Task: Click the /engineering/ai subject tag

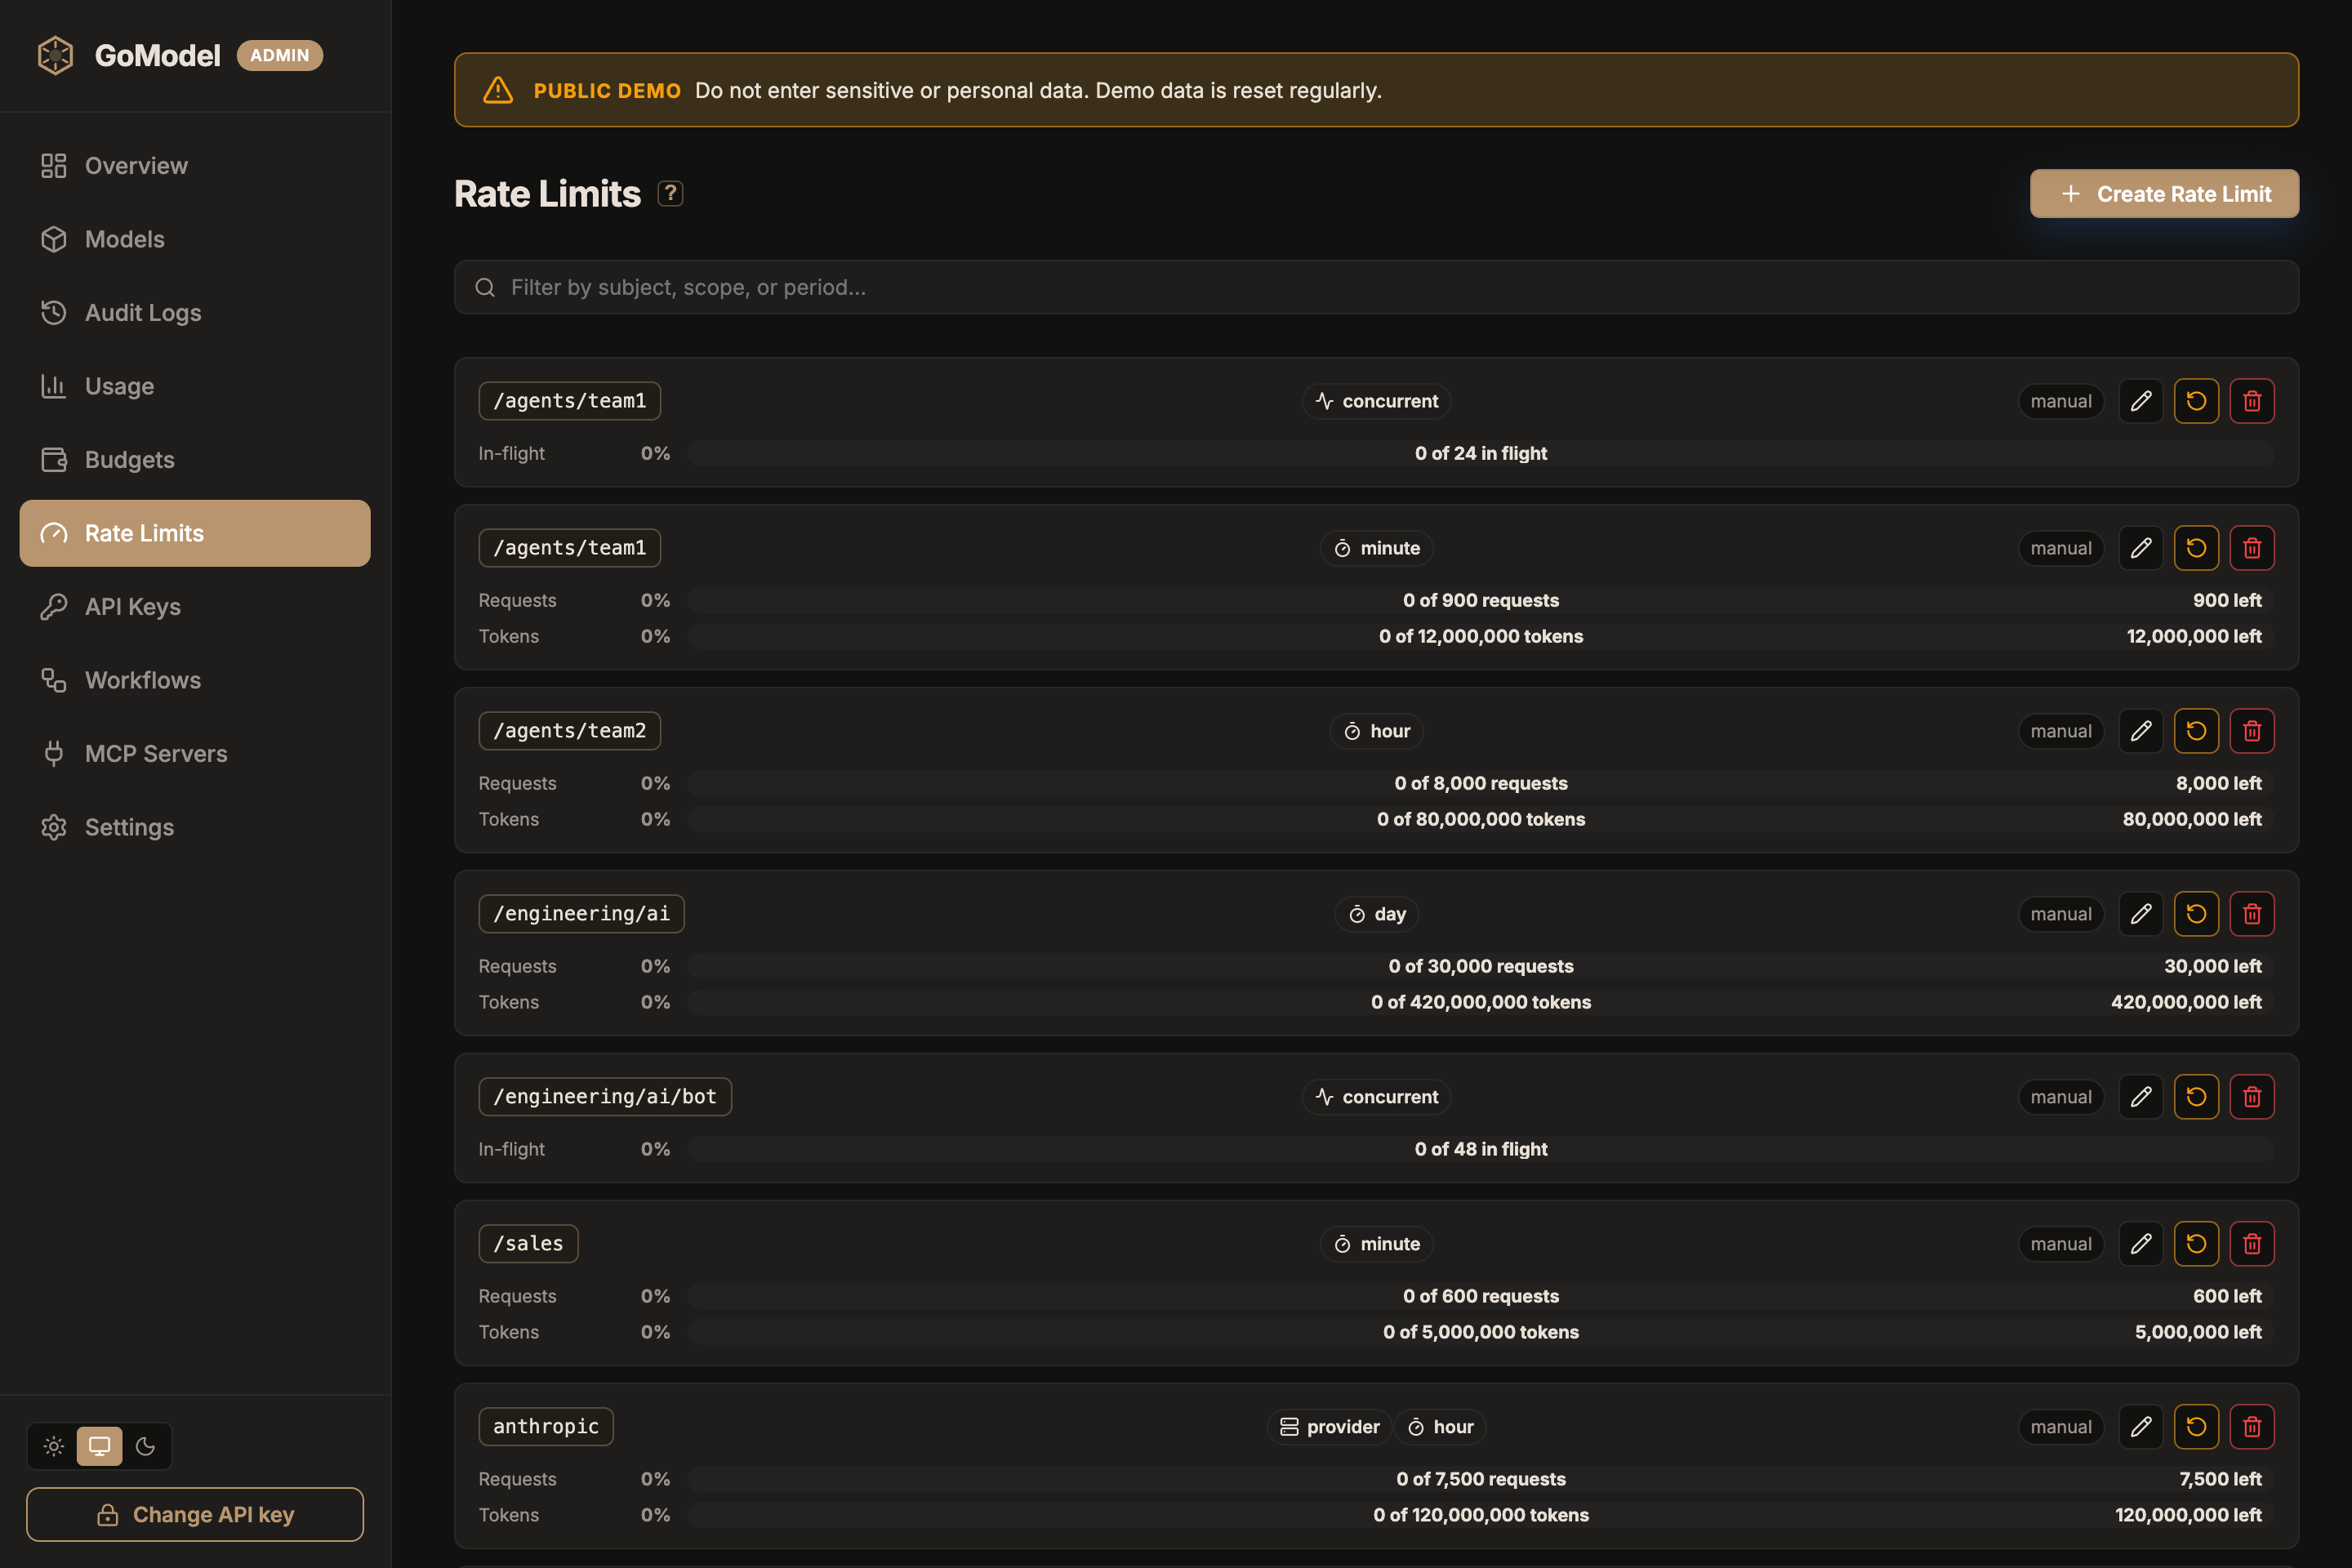Action: (582, 914)
